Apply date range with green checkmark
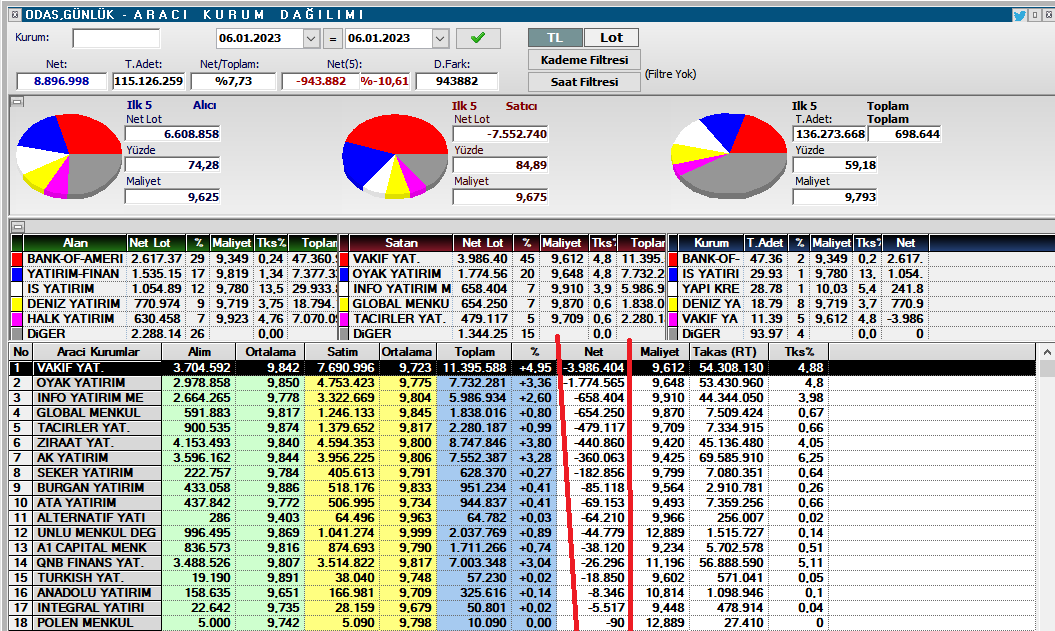1055x631 pixels. pyautogui.click(x=478, y=38)
